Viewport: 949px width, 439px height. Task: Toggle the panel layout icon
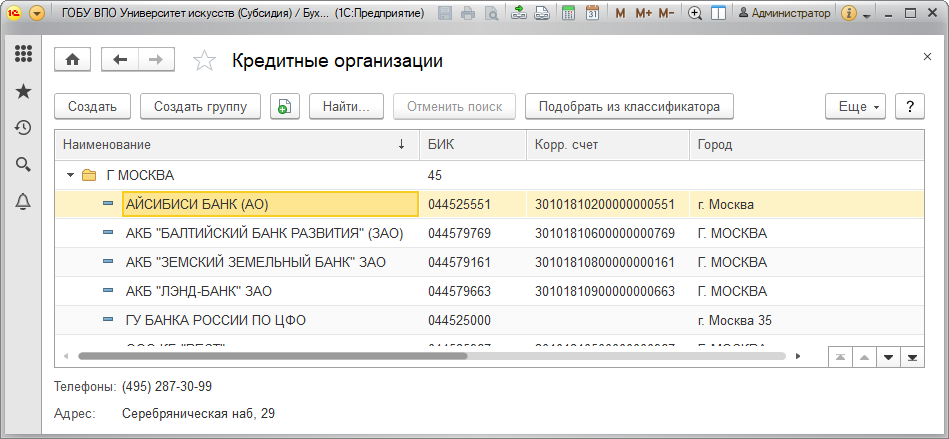coord(718,13)
